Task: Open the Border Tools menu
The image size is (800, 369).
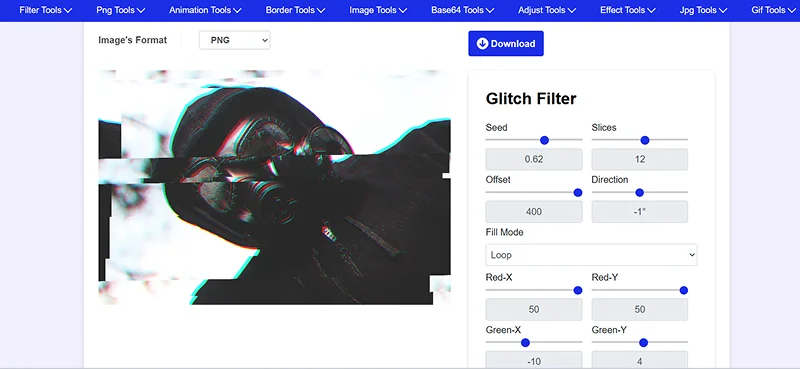Action: point(295,10)
